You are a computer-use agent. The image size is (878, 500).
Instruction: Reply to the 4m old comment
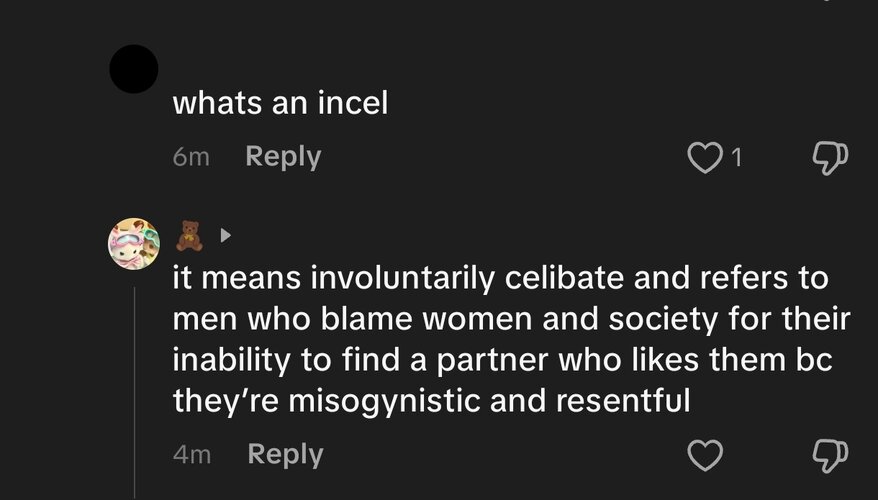(x=285, y=455)
